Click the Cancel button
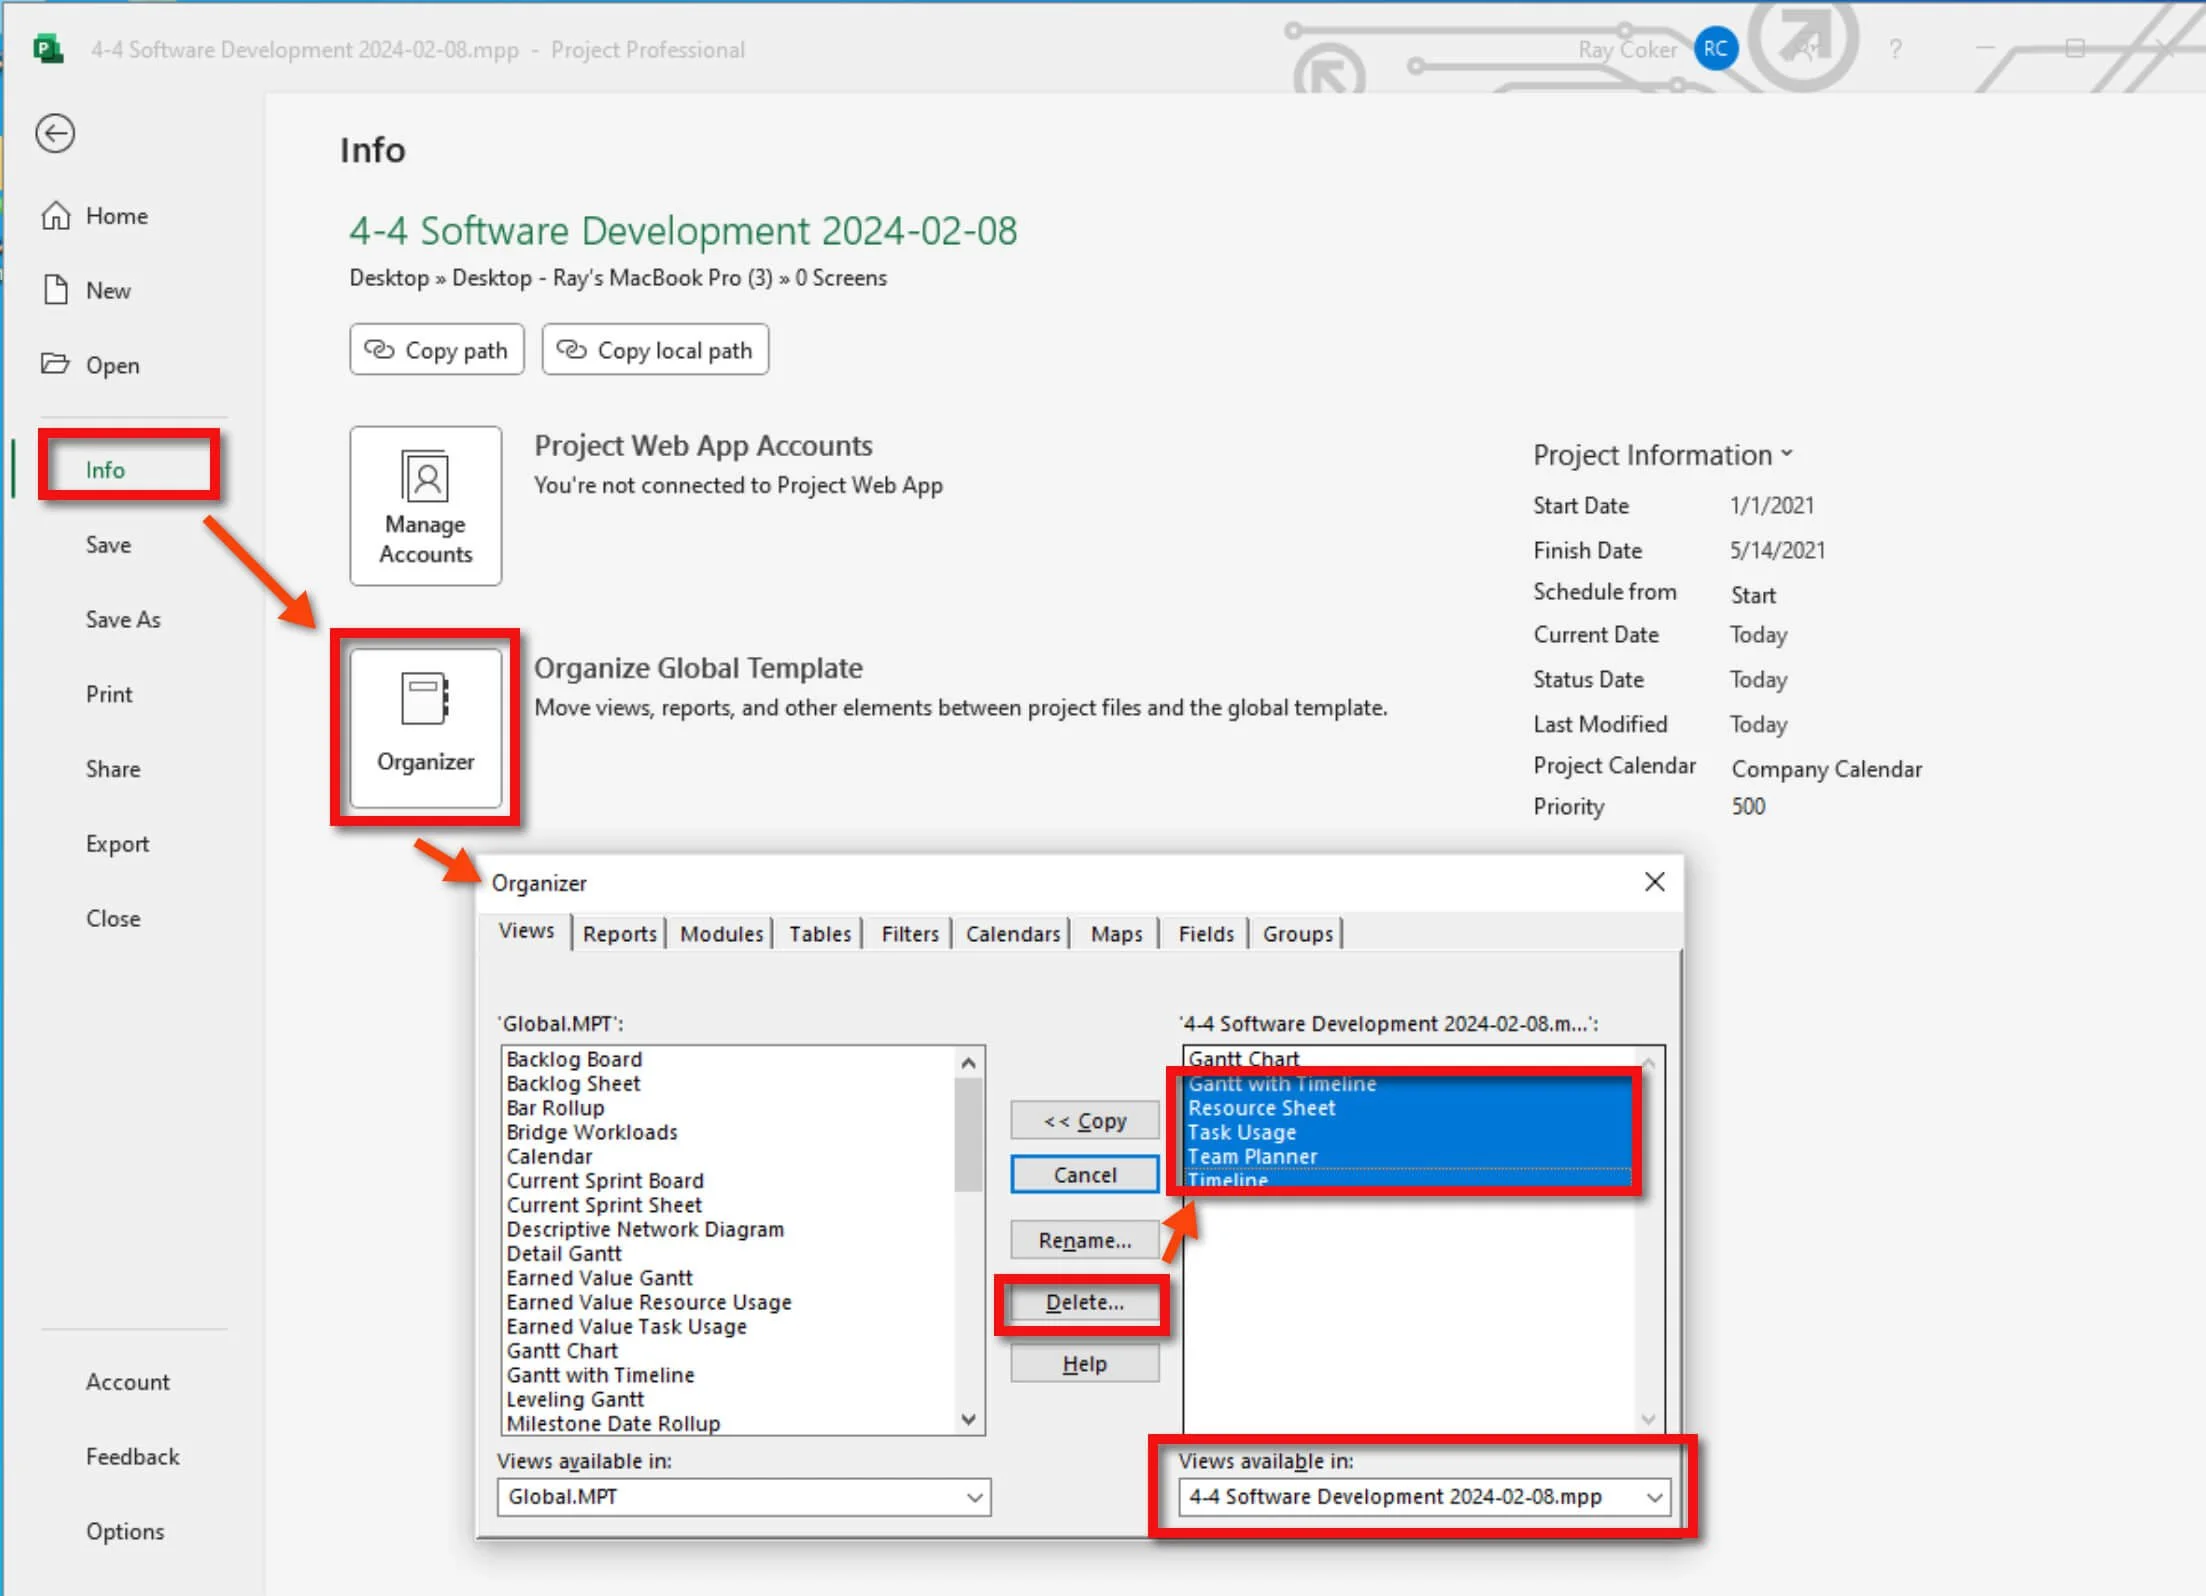2206x1596 pixels. (x=1085, y=1174)
